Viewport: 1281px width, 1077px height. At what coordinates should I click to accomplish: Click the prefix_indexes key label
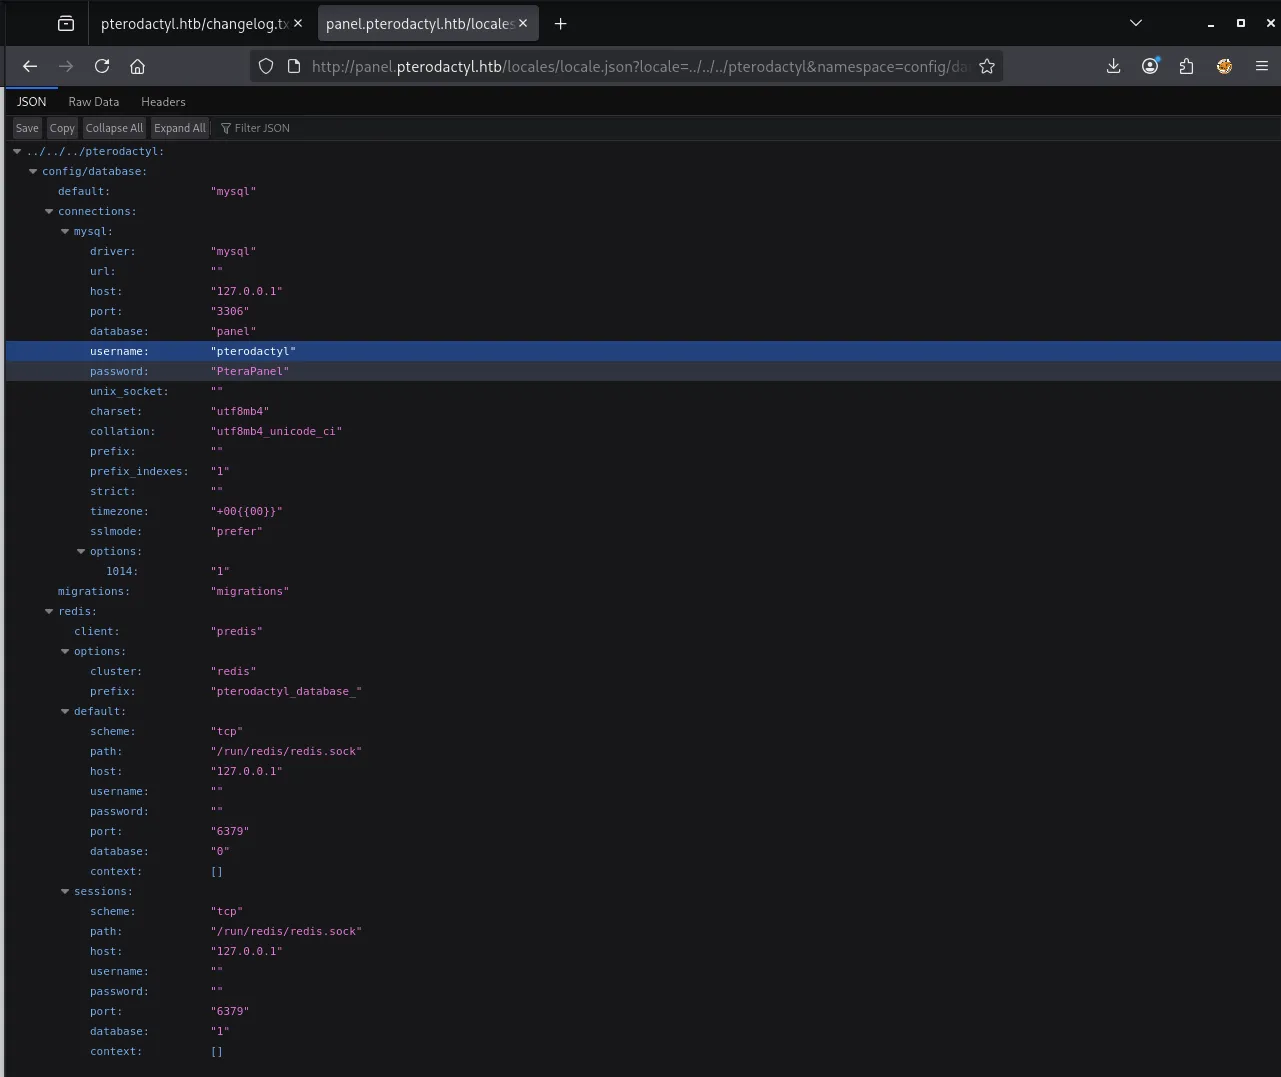pos(139,471)
